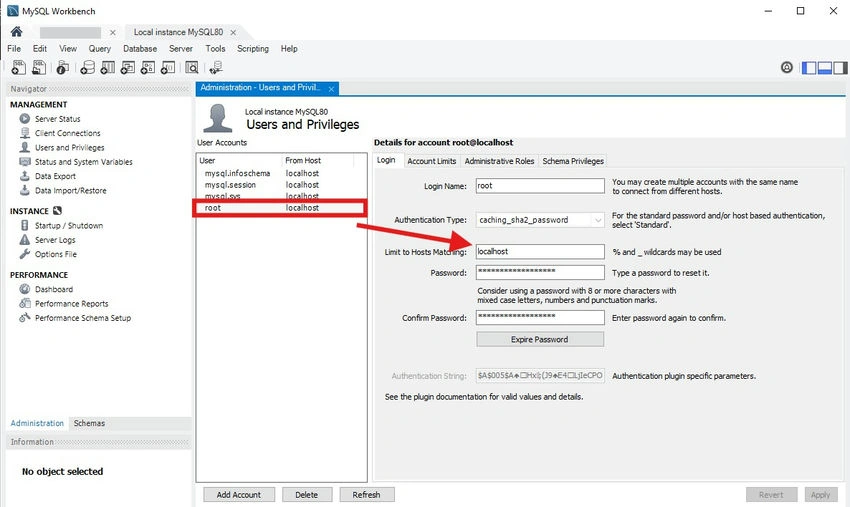Select the mysql.infoschema user account row
This screenshot has height=507, width=850.
(x=281, y=173)
